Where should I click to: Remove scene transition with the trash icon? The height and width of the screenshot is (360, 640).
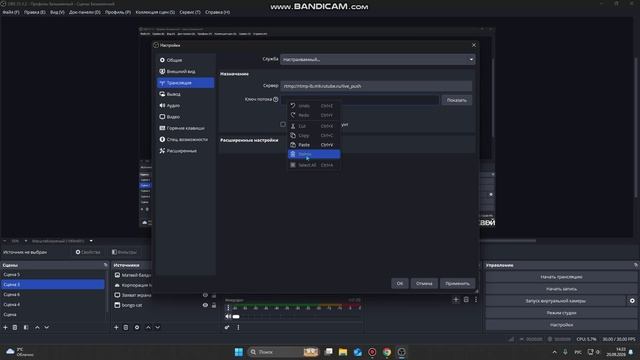click(x=466, y=300)
